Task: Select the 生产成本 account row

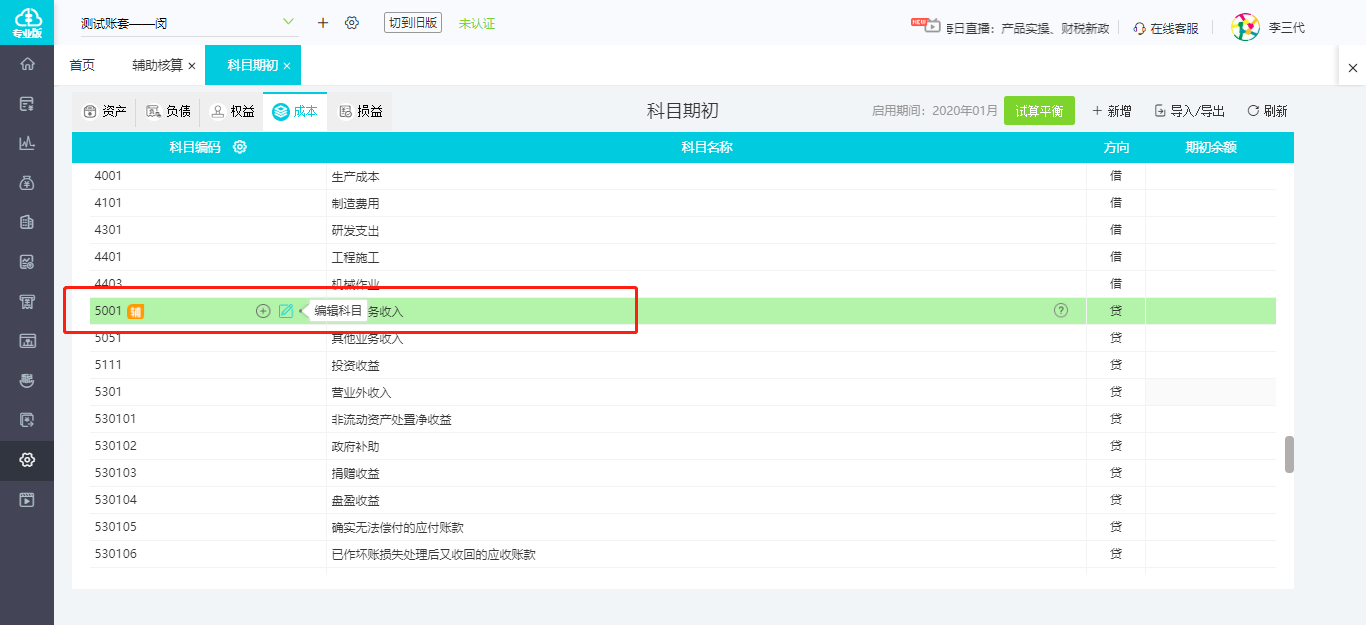Action: tap(683, 176)
